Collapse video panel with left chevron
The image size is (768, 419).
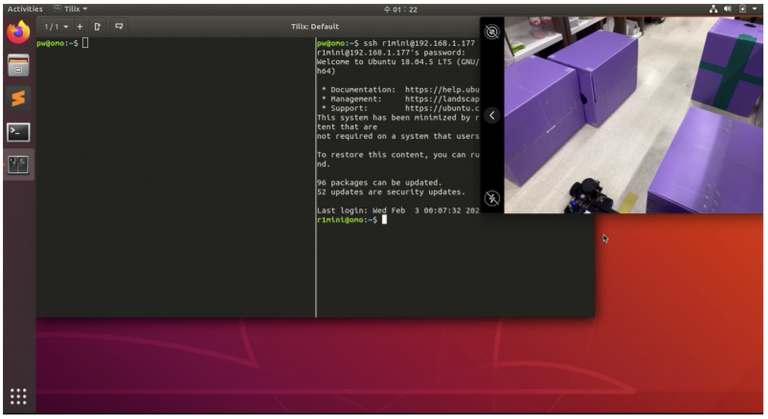coord(492,116)
